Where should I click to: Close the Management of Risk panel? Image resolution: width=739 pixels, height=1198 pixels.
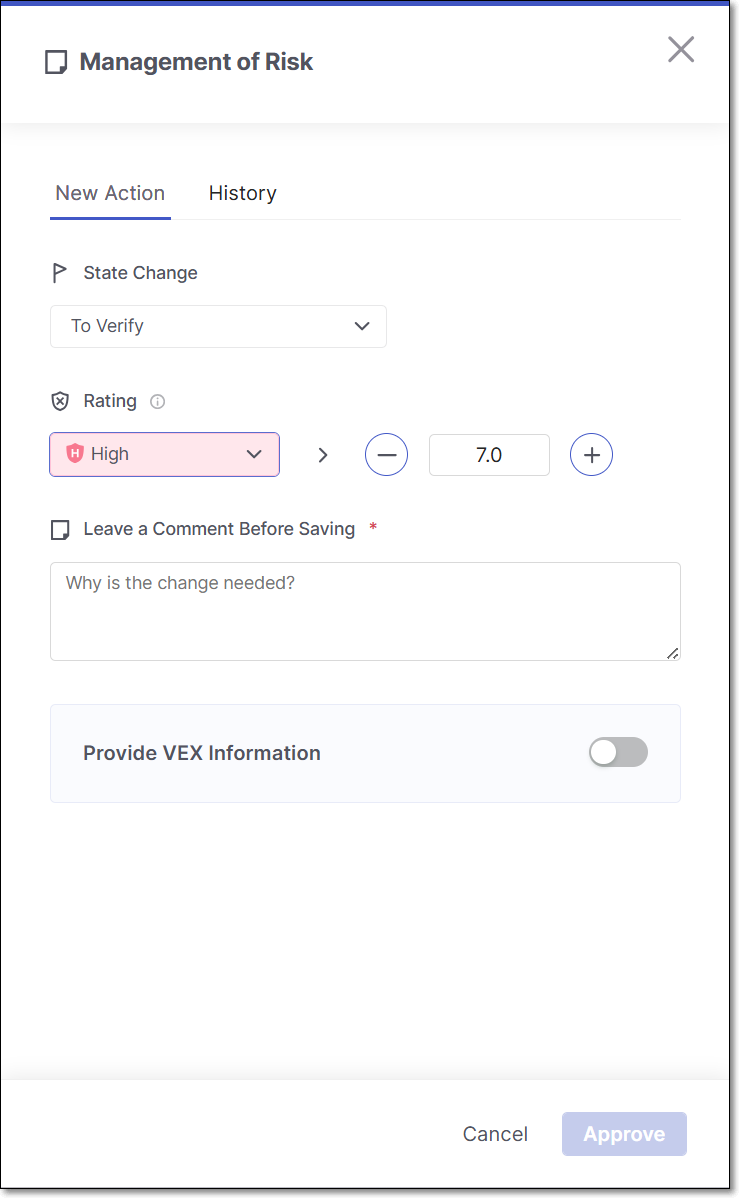(681, 49)
